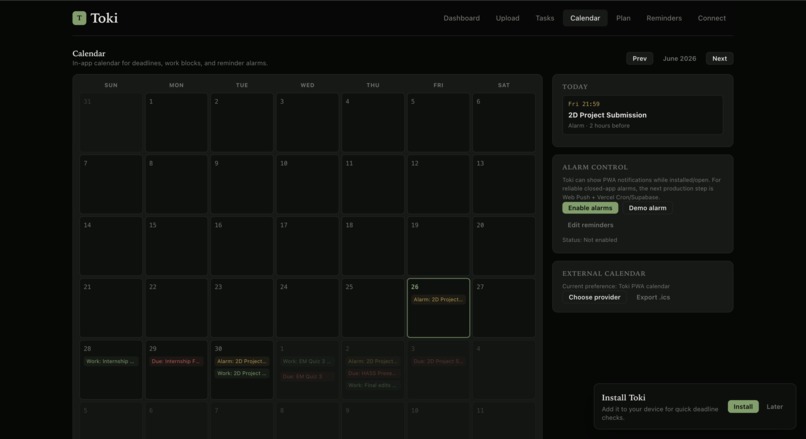Open the Plan tab
The image size is (806, 439).
click(x=623, y=18)
